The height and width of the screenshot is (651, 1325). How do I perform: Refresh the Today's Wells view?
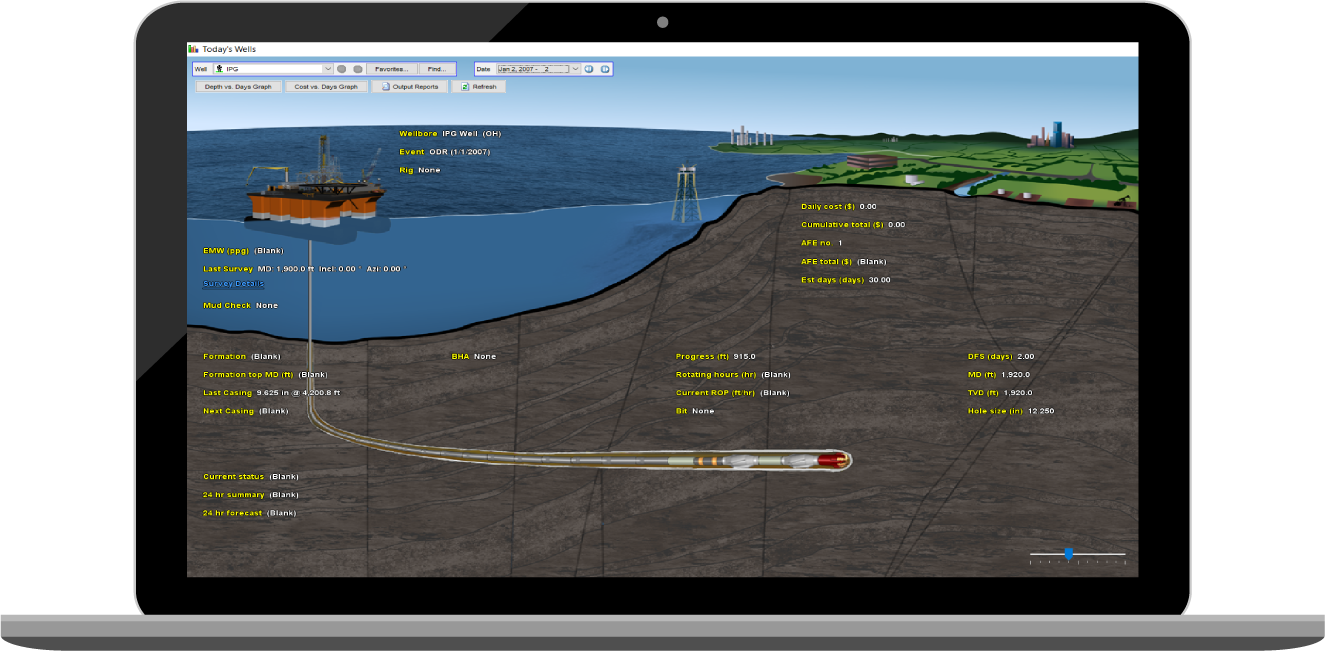479,87
